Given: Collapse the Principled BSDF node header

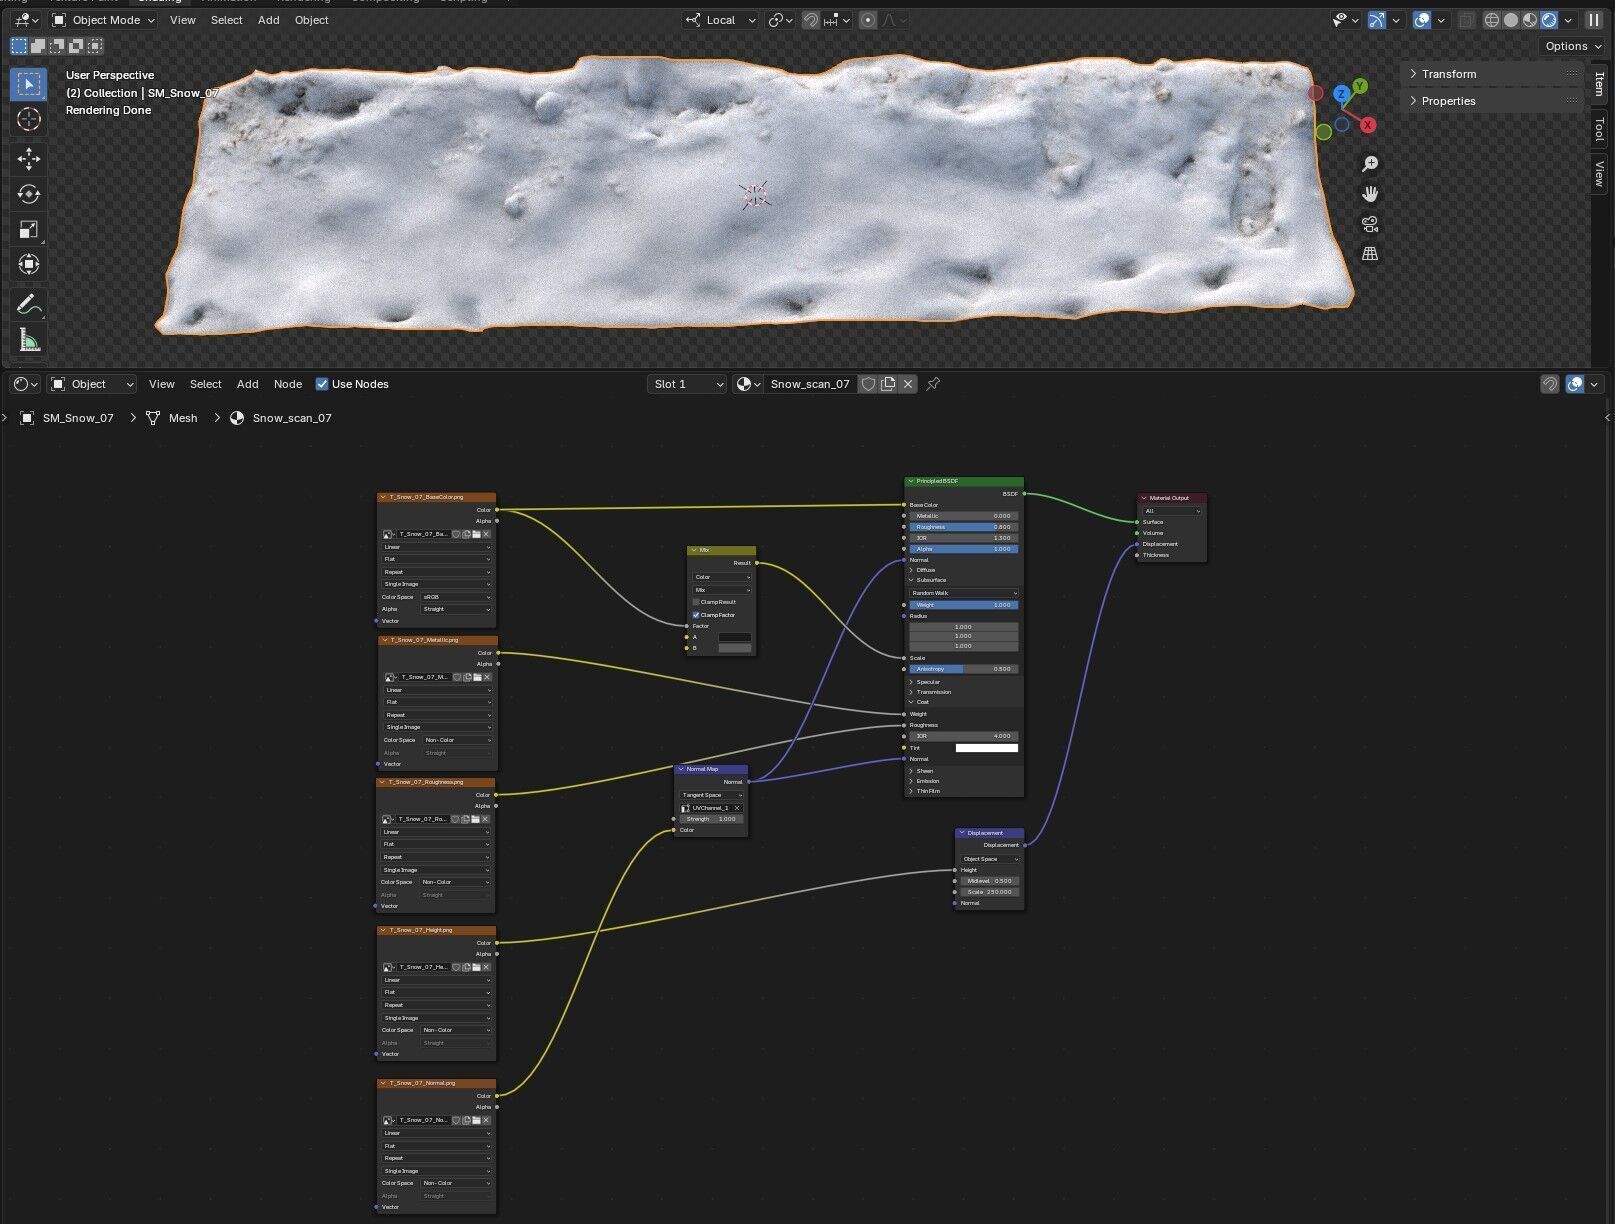Looking at the screenshot, I should [x=910, y=481].
